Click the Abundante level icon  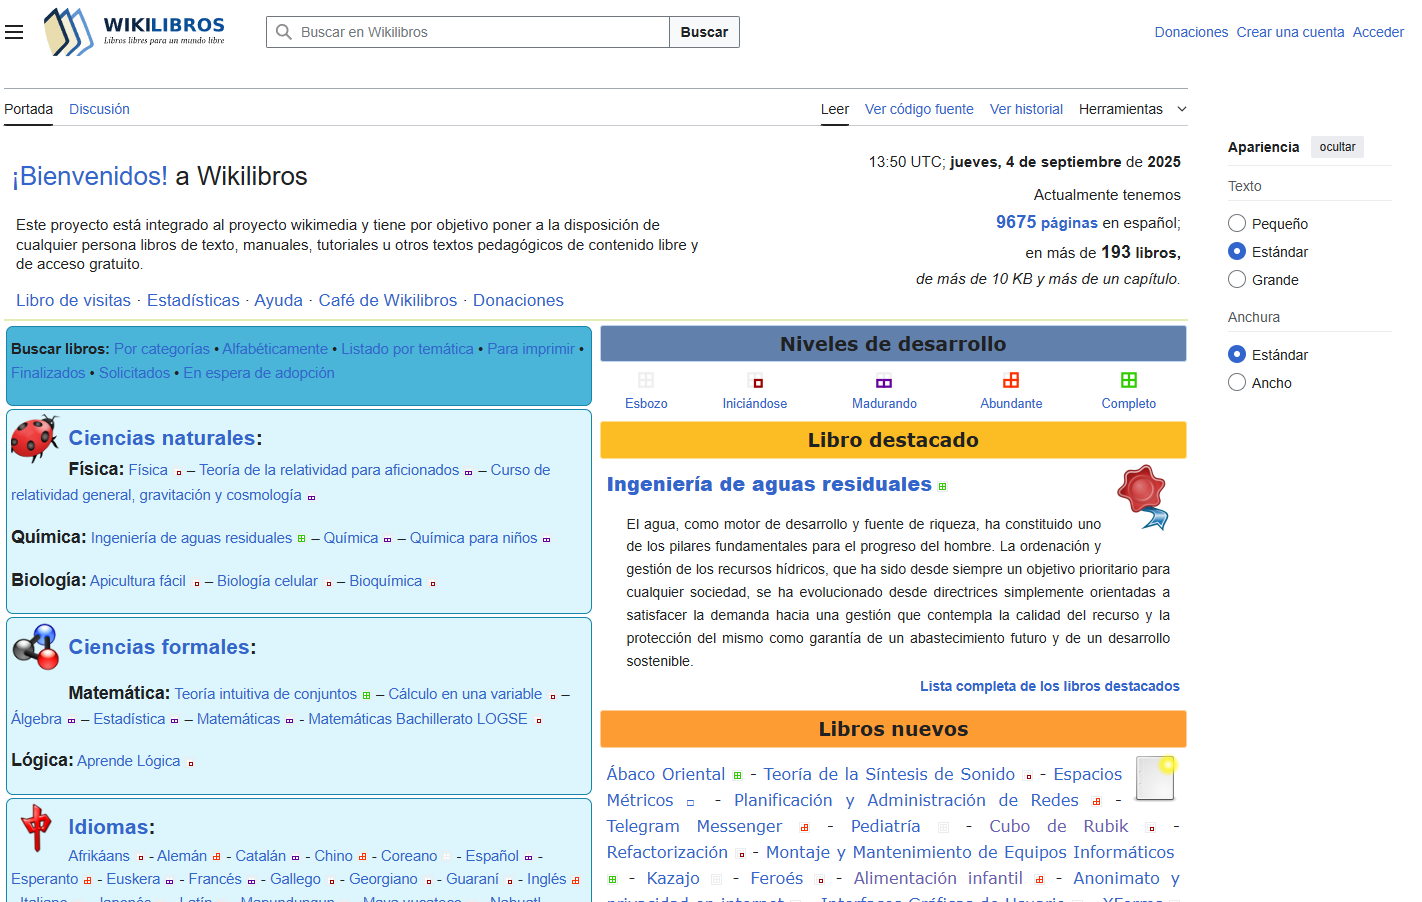pos(1011,380)
